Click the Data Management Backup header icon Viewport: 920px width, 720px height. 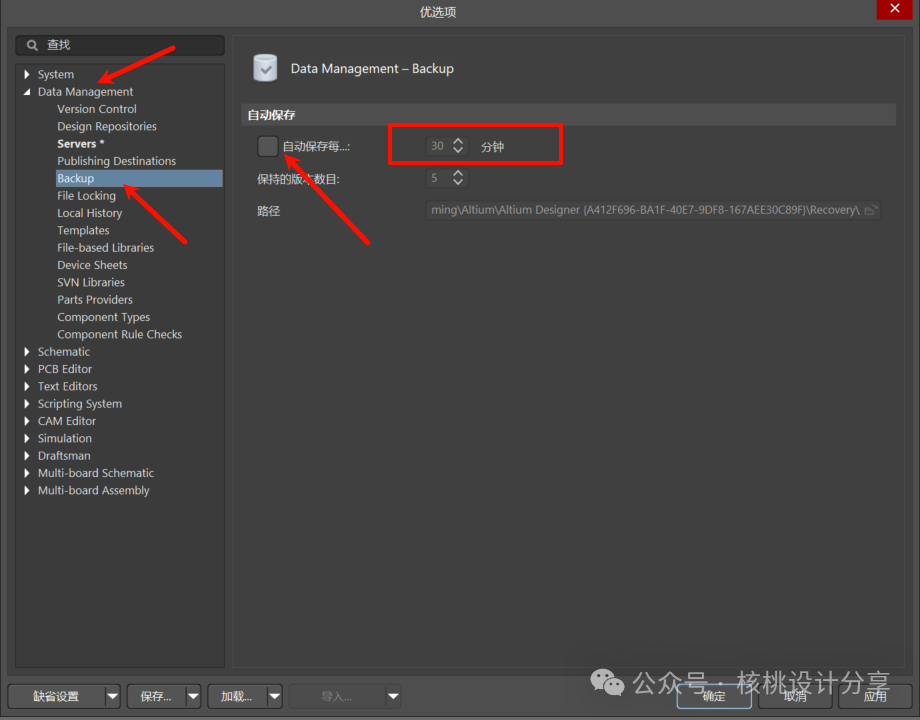click(x=265, y=68)
